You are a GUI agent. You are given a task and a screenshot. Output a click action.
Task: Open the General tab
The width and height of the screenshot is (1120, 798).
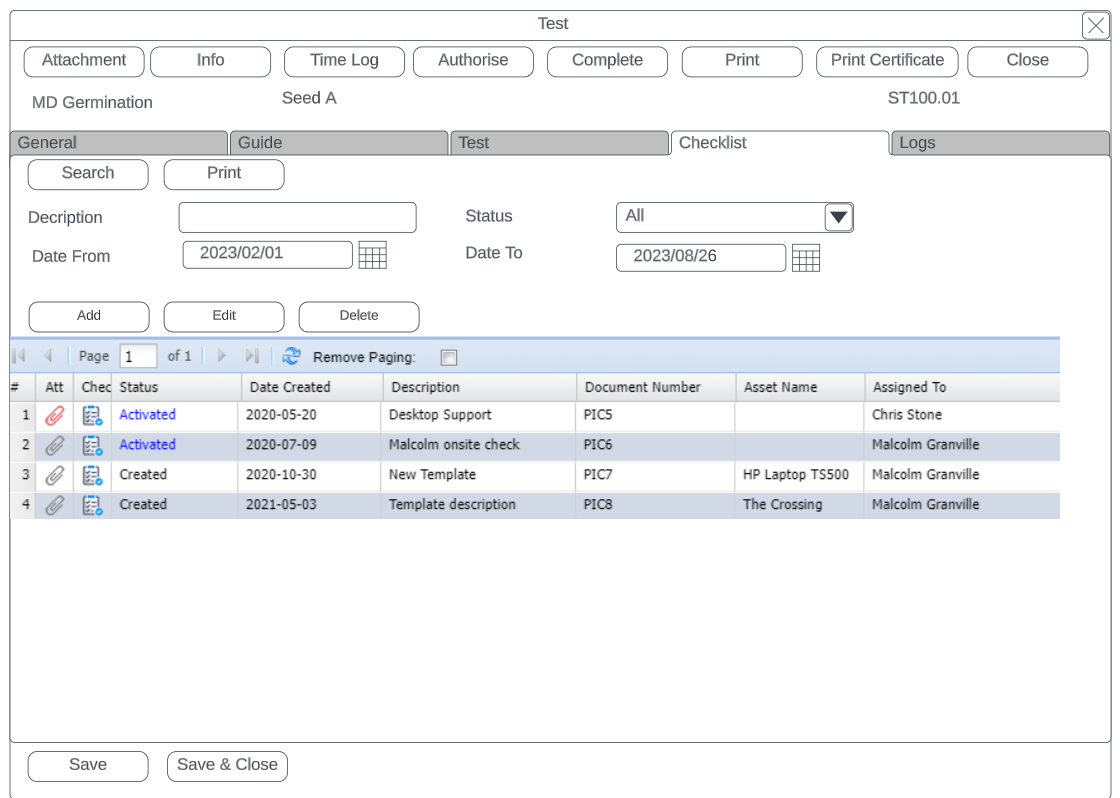(118, 143)
